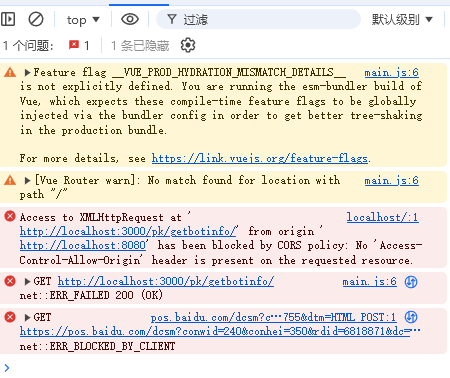This screenshot has height=378, width=450.
Task: Open main.js:6 source of Vue Router warning
Action: (391, 180)
